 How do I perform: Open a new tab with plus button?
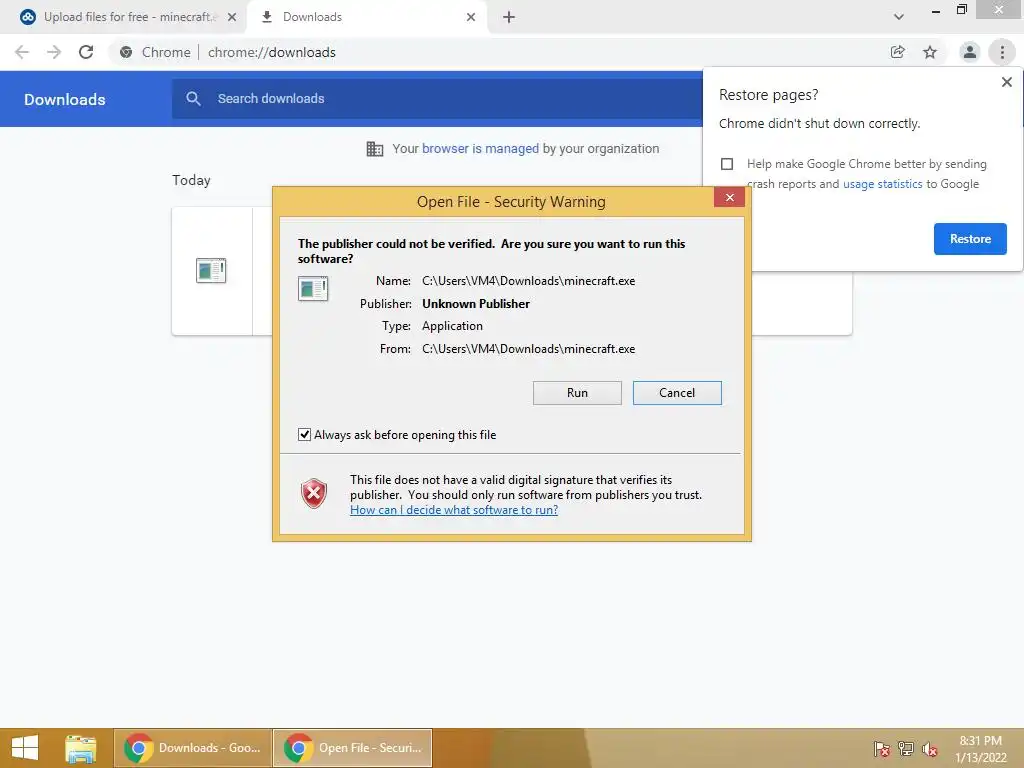pos(509,17)
